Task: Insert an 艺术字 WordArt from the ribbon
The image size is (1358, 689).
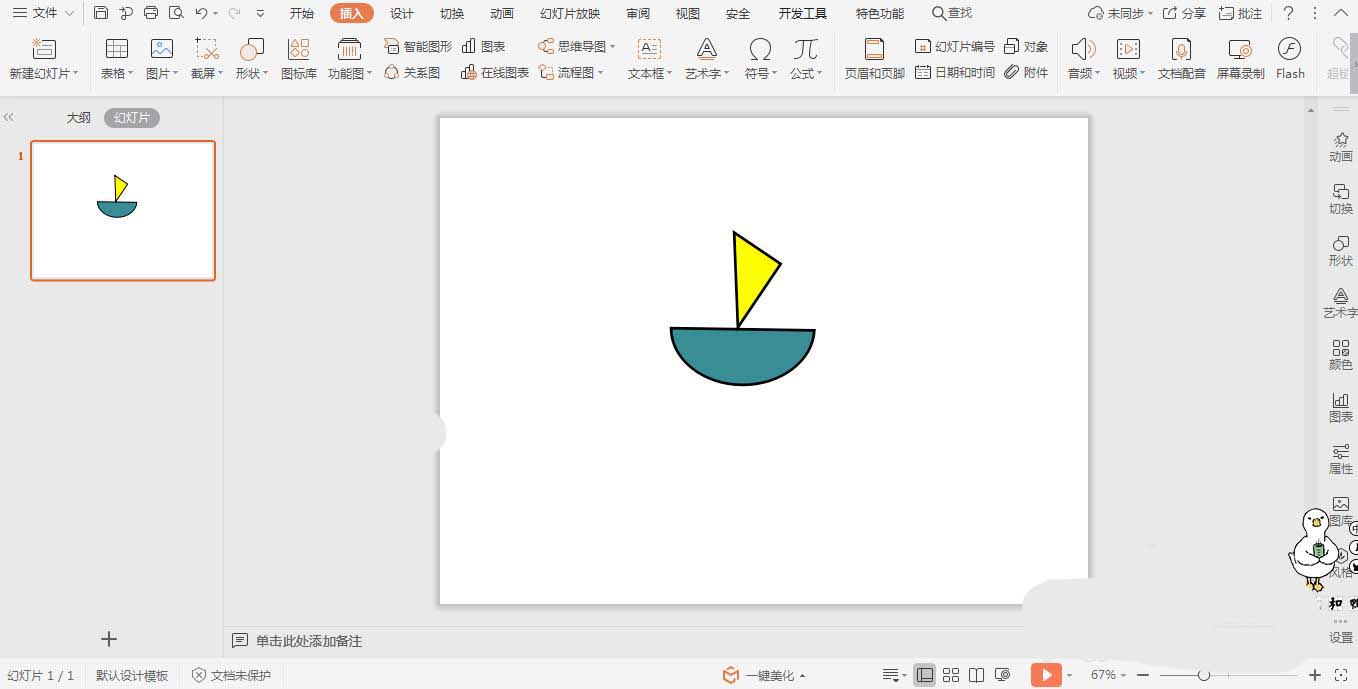Action: 706,59
